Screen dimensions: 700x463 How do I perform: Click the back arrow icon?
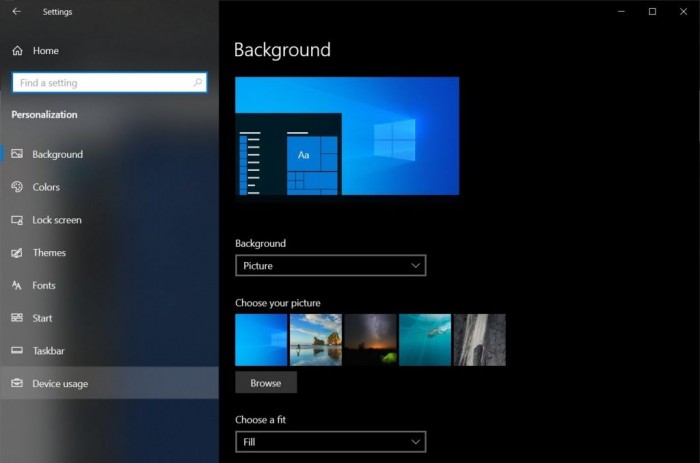(x=16, y=12)
